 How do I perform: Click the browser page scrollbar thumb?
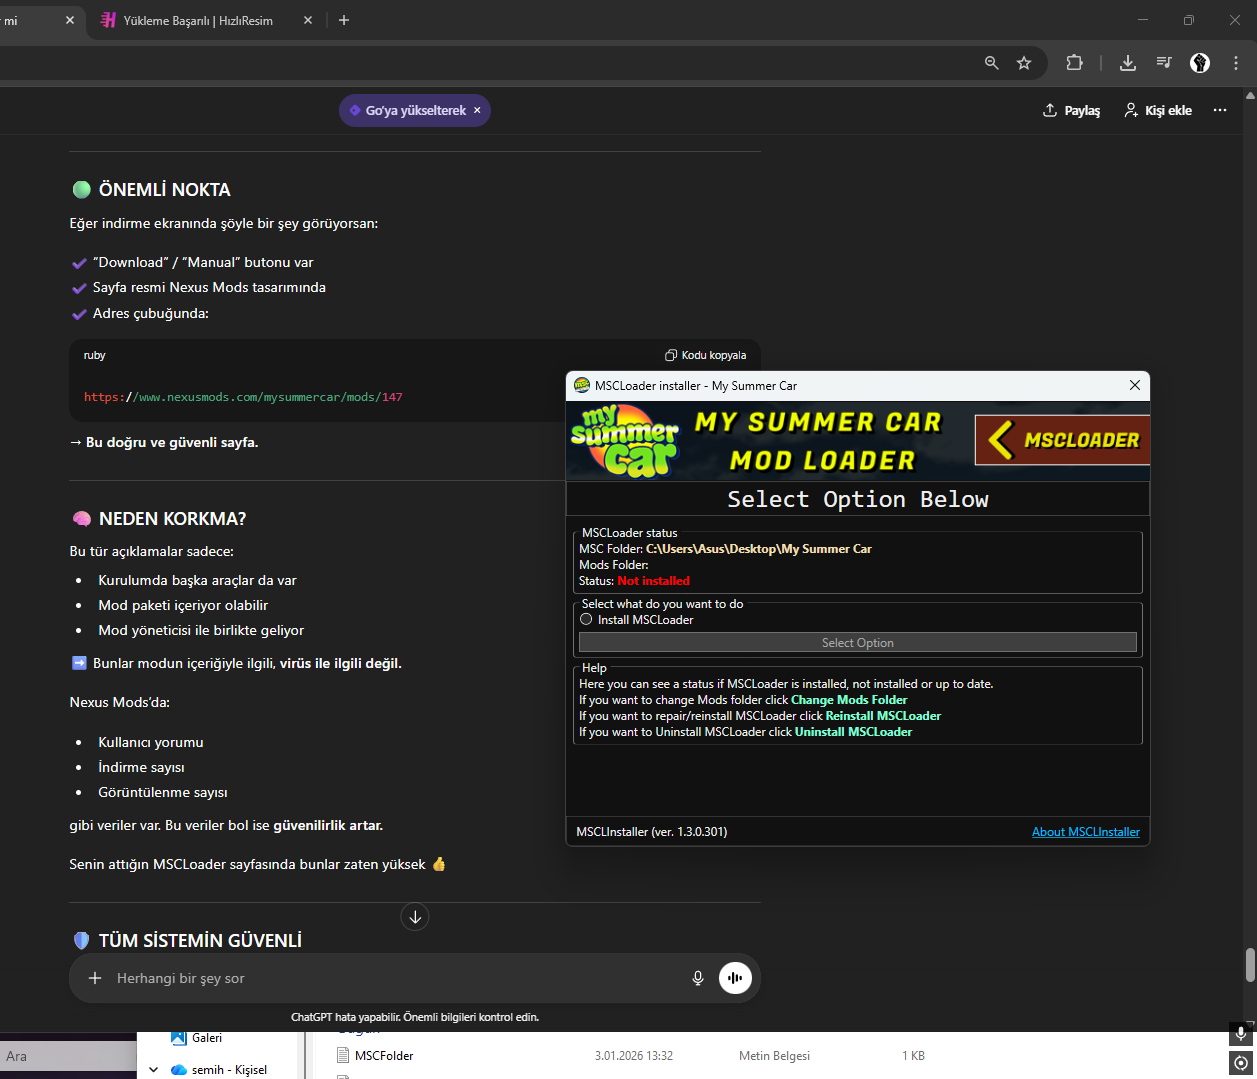coord(1250,965)
